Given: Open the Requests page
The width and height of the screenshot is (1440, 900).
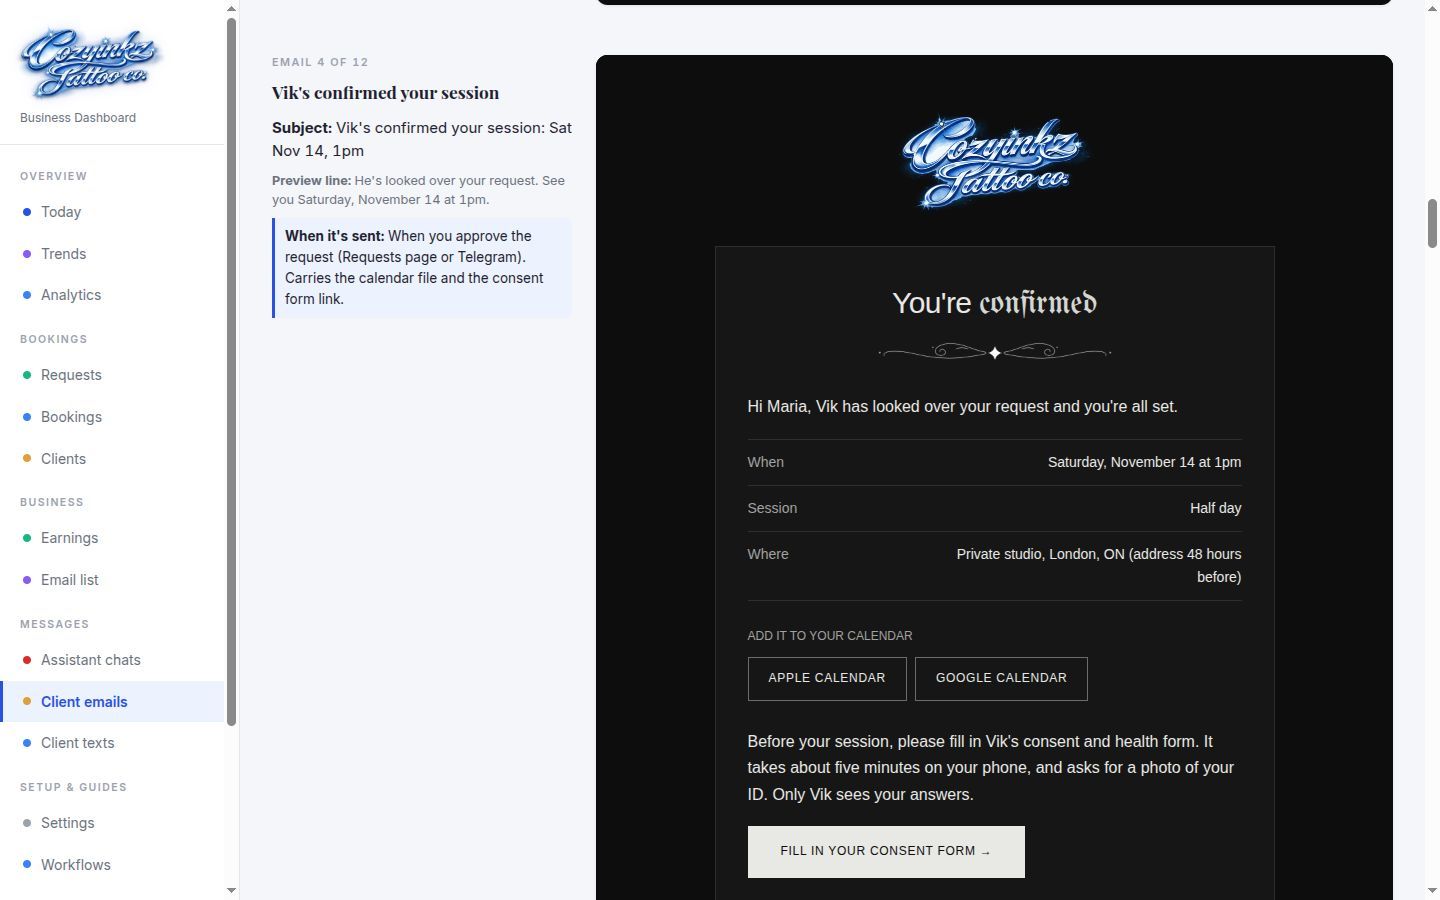Looking at the screenshot, I should pos(112,375).
